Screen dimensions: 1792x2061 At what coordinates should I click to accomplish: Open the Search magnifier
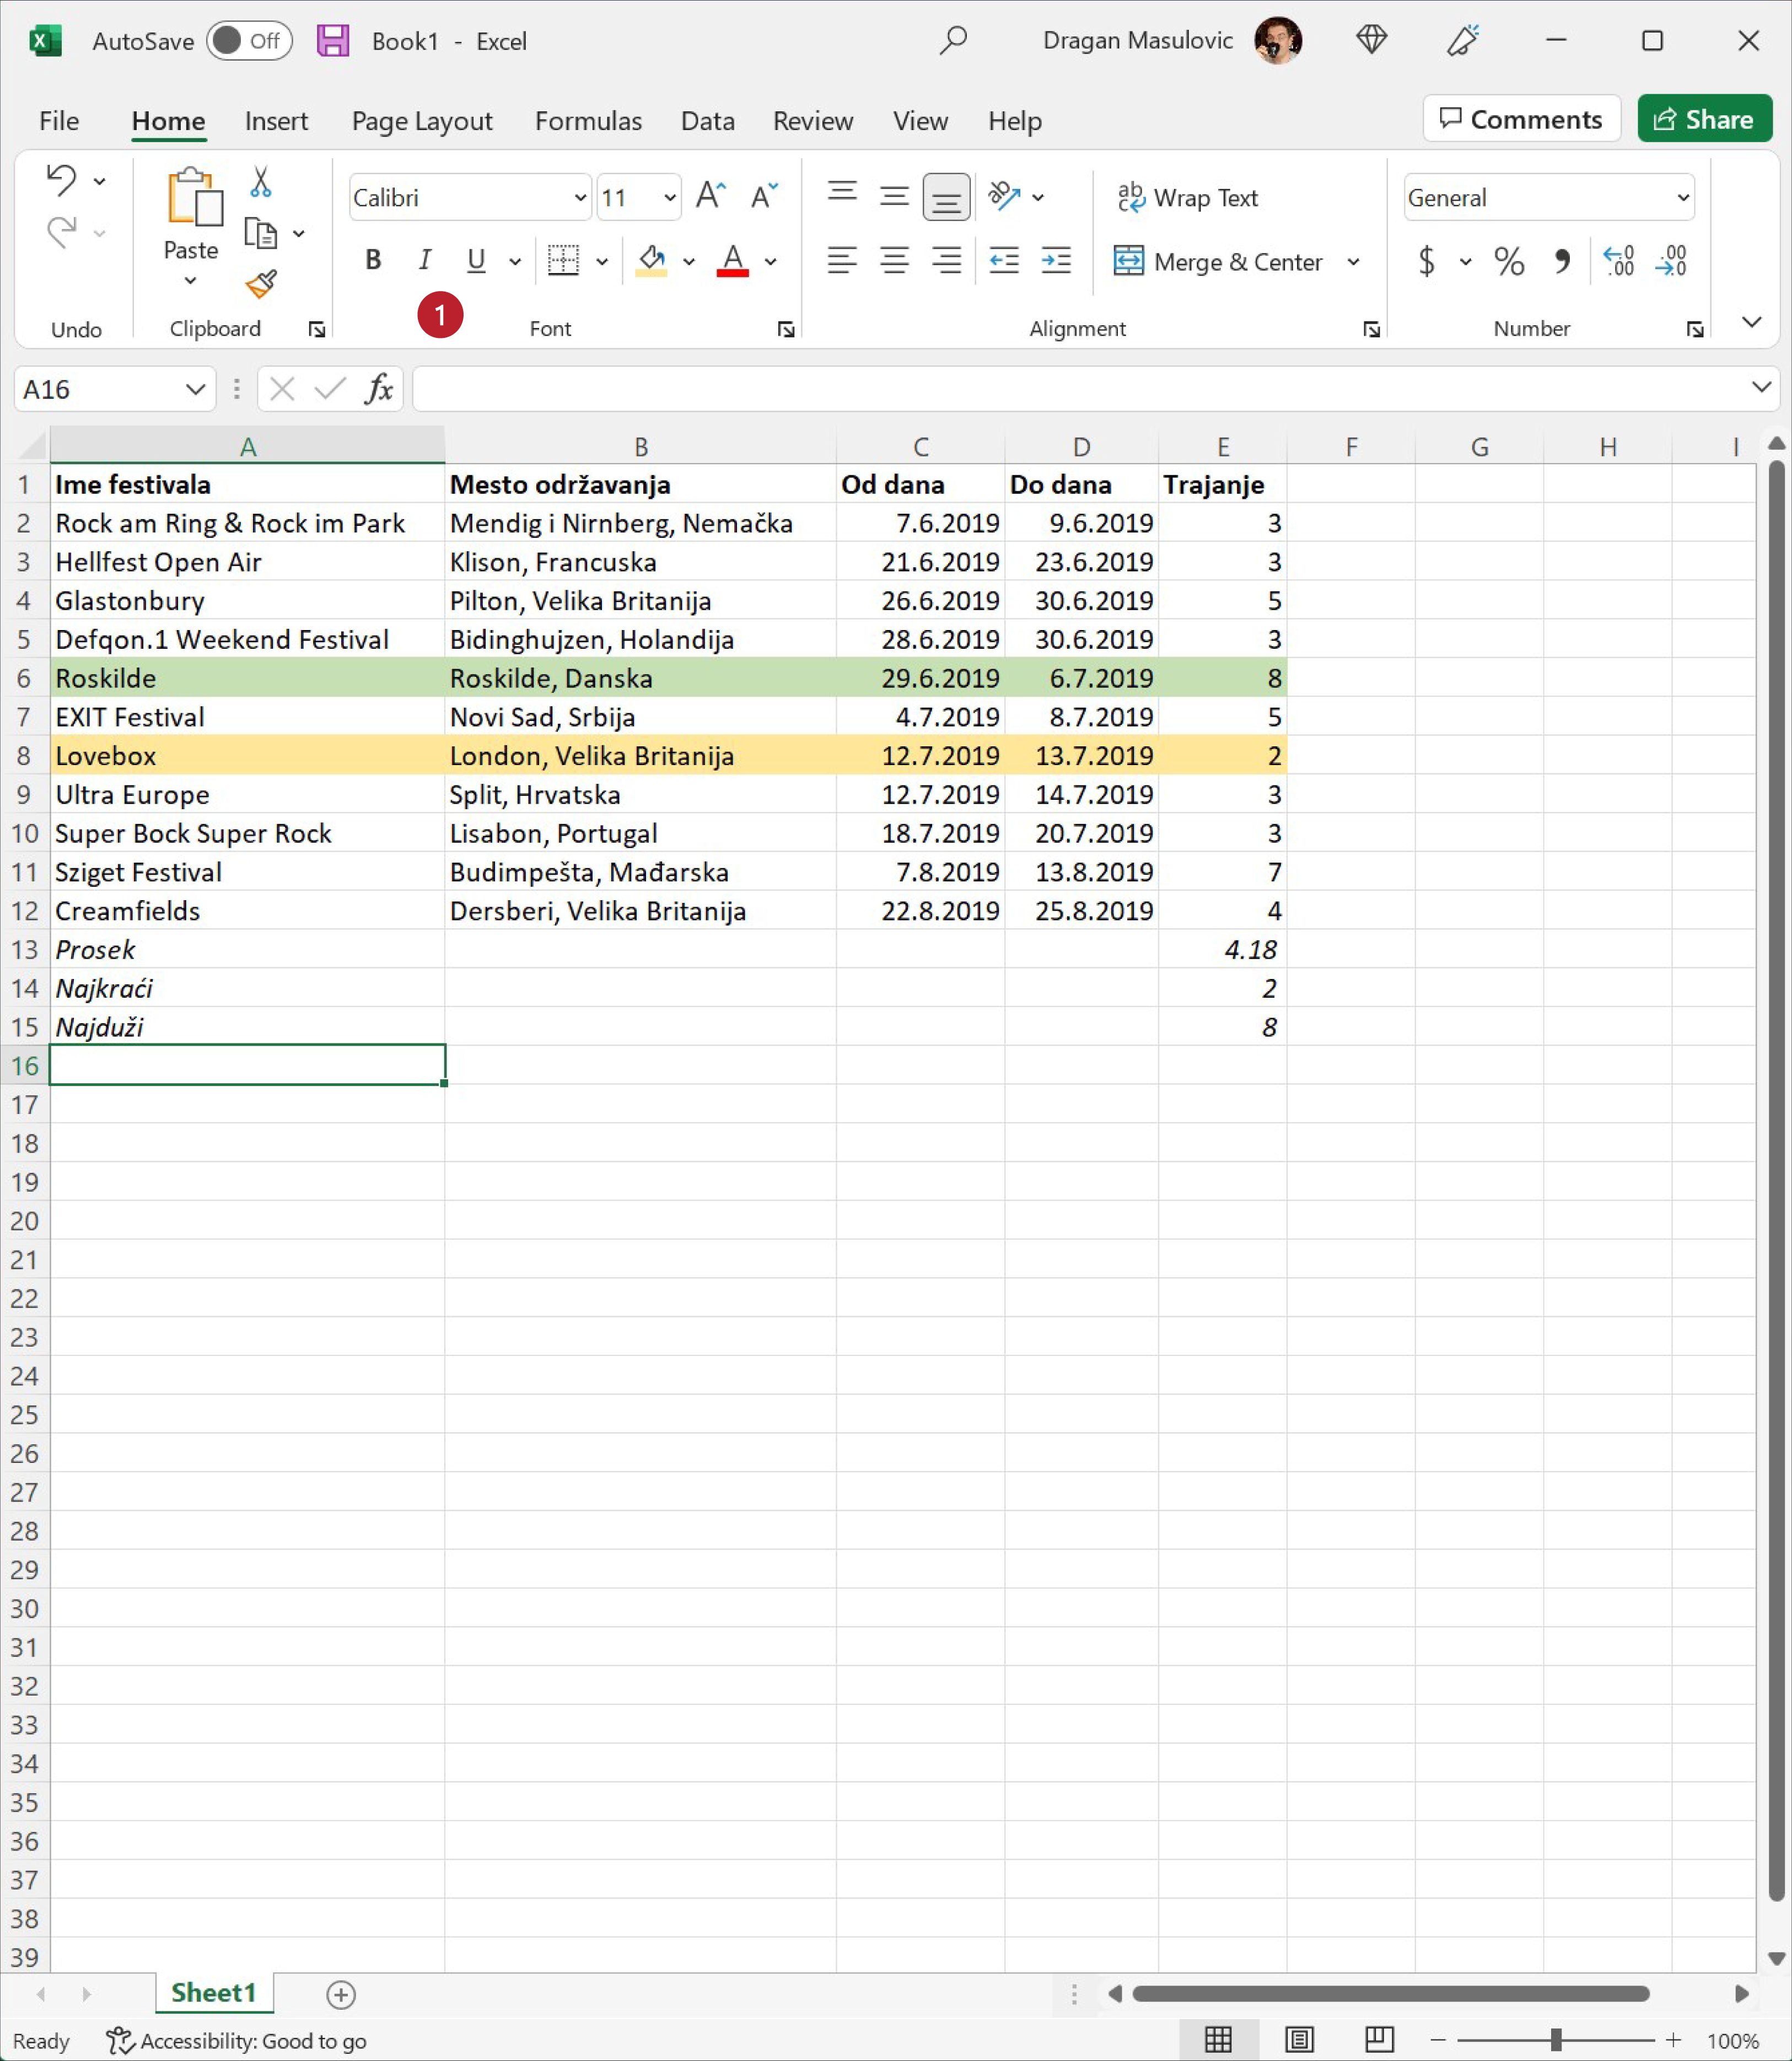pyautogui.click(x=953, y=40)
